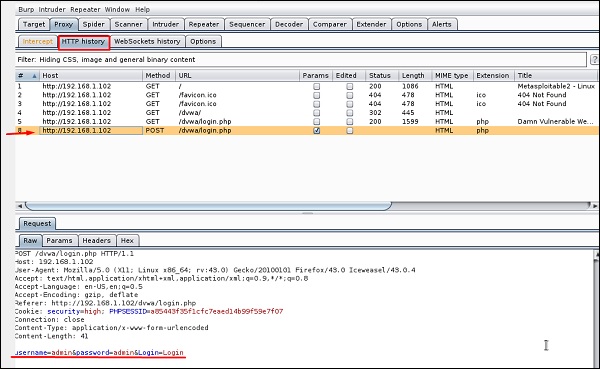Switch to the Spider tab

pos(93,24)
